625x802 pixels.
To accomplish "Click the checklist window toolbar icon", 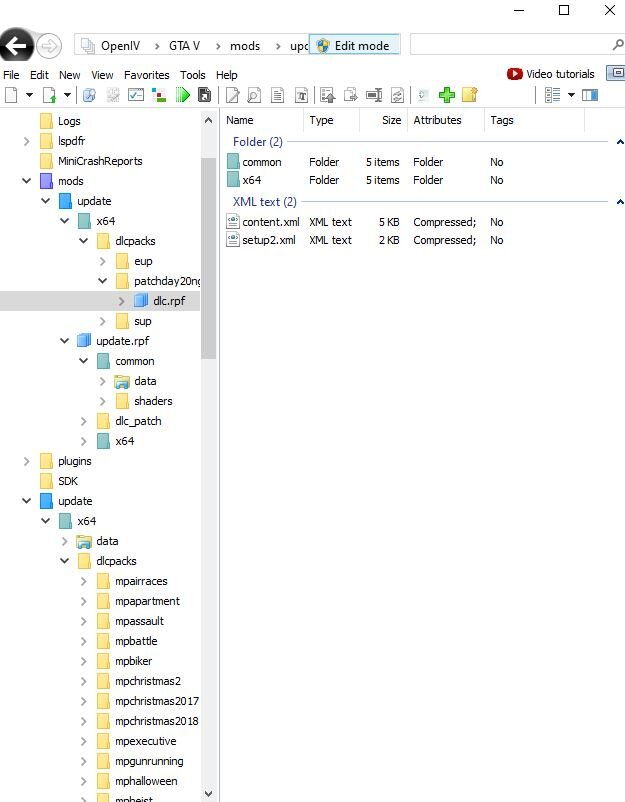I will tap(136, 95).
